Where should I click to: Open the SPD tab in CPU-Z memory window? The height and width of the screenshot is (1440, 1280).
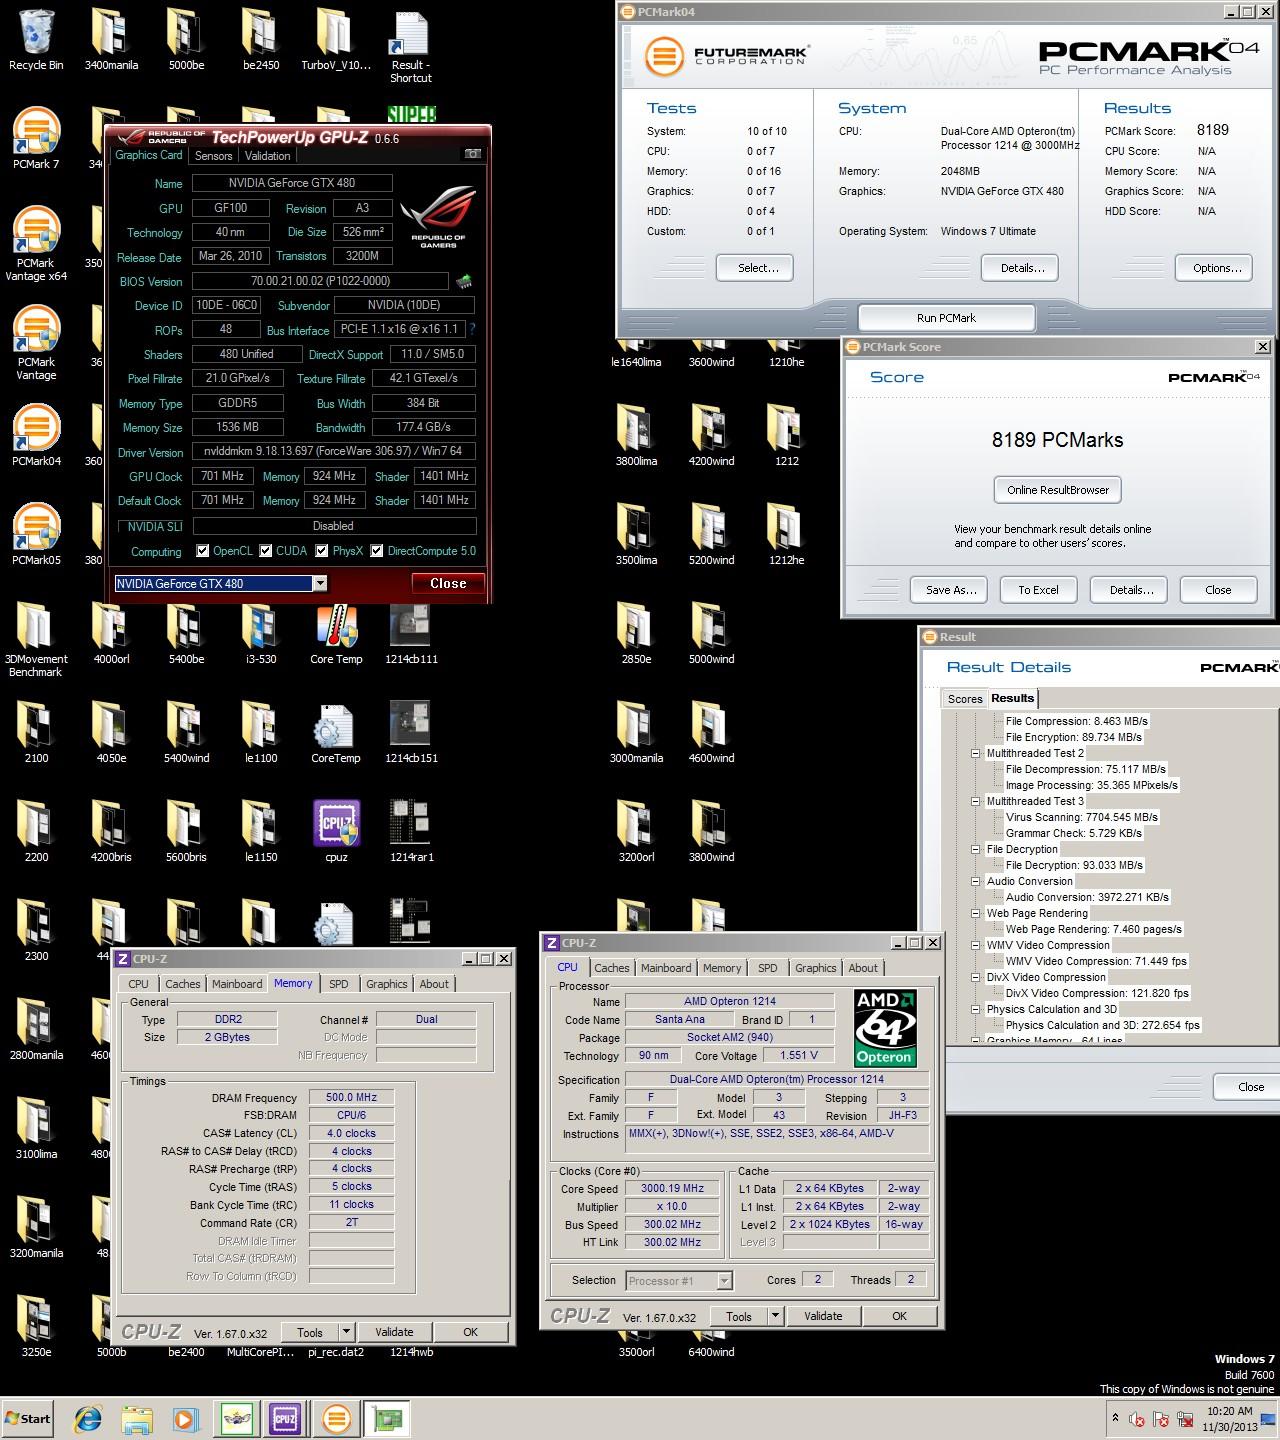point(339,984)
